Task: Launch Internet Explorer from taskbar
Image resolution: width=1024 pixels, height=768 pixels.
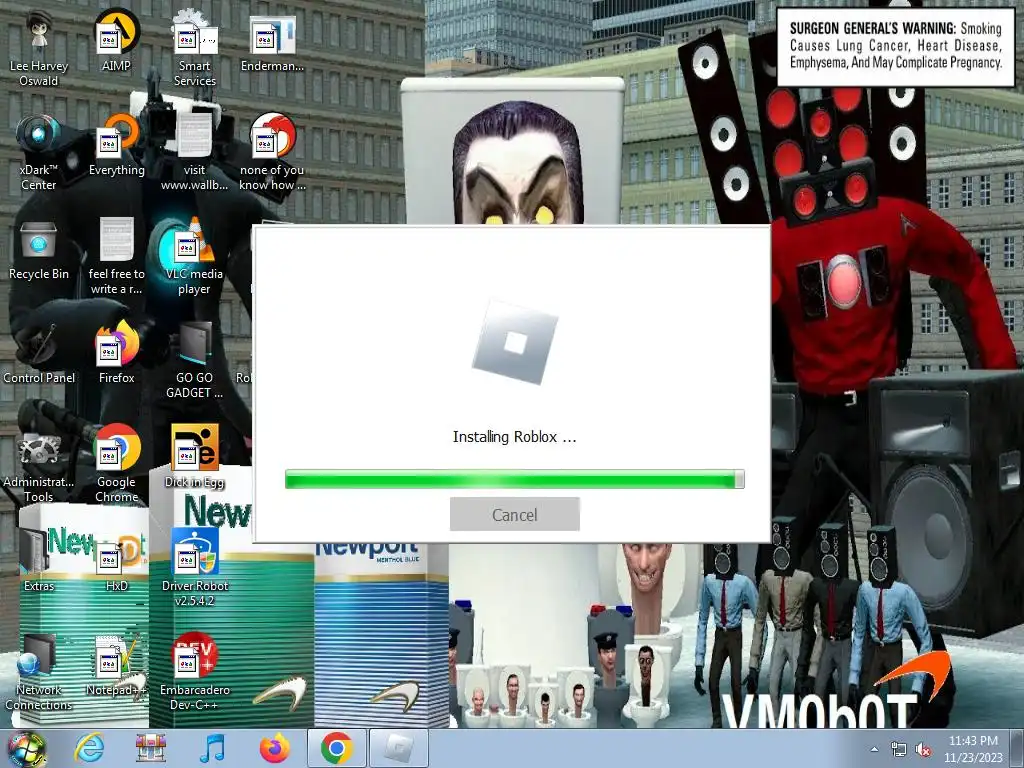Action: [x=89, y=748]
